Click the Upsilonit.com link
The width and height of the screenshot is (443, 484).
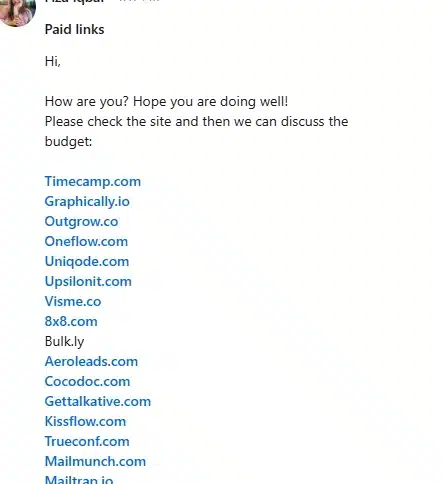(x=88, y=282)
